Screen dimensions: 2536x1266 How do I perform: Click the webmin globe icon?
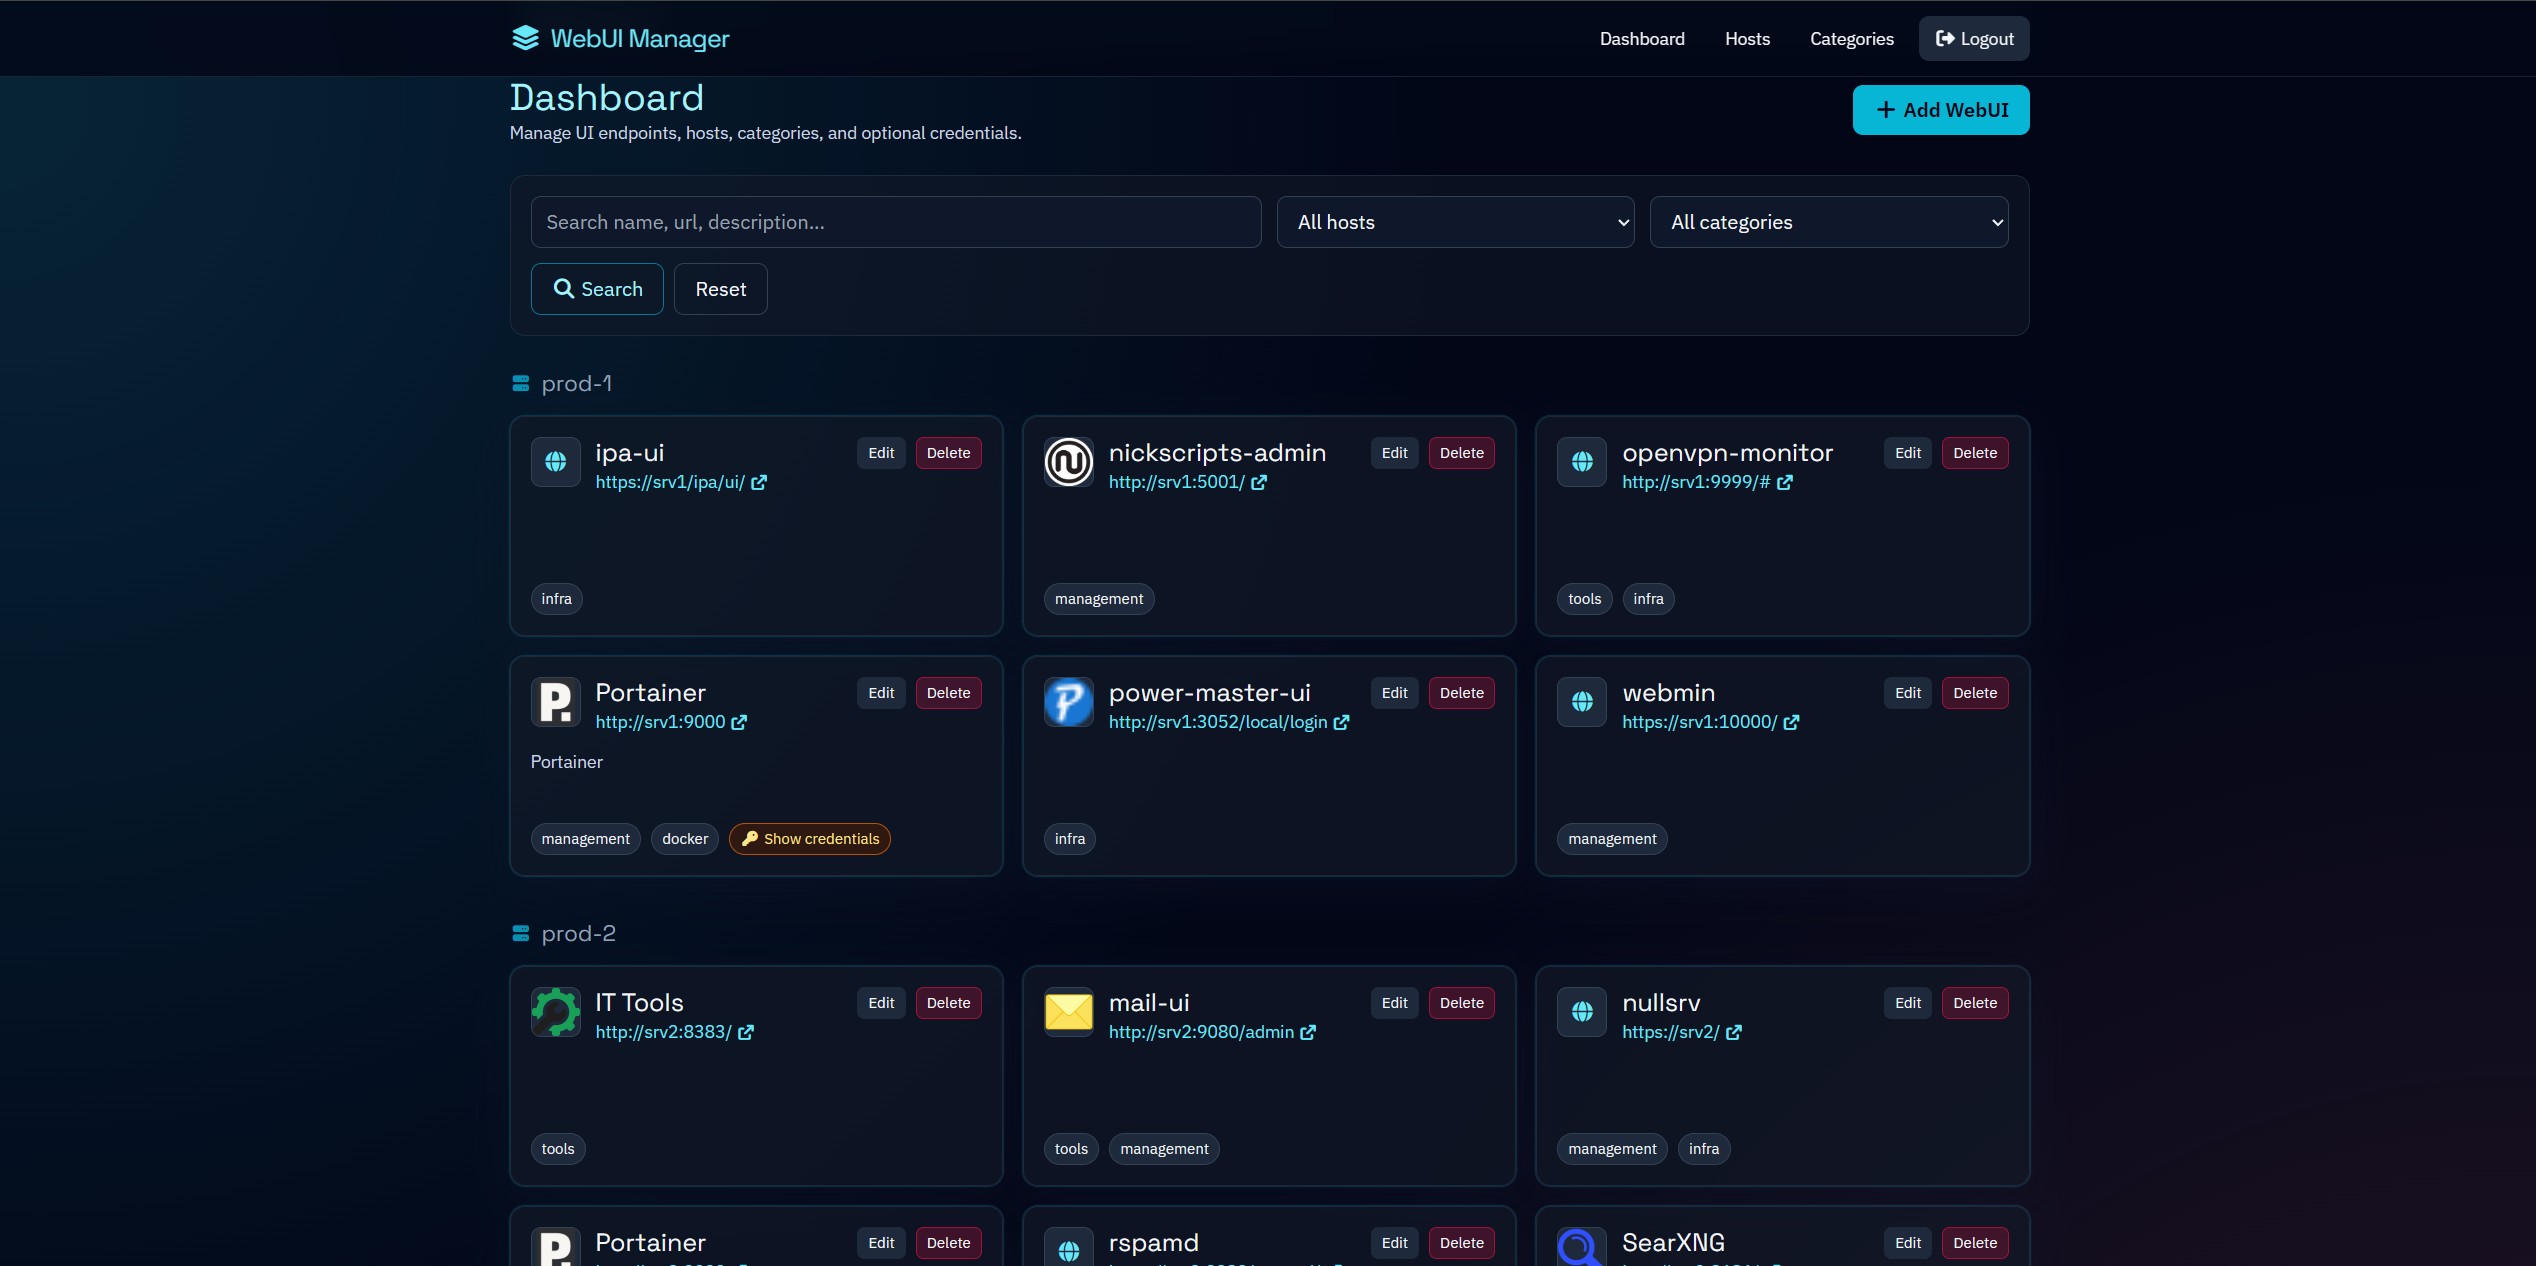click(x=1582, y=702)
